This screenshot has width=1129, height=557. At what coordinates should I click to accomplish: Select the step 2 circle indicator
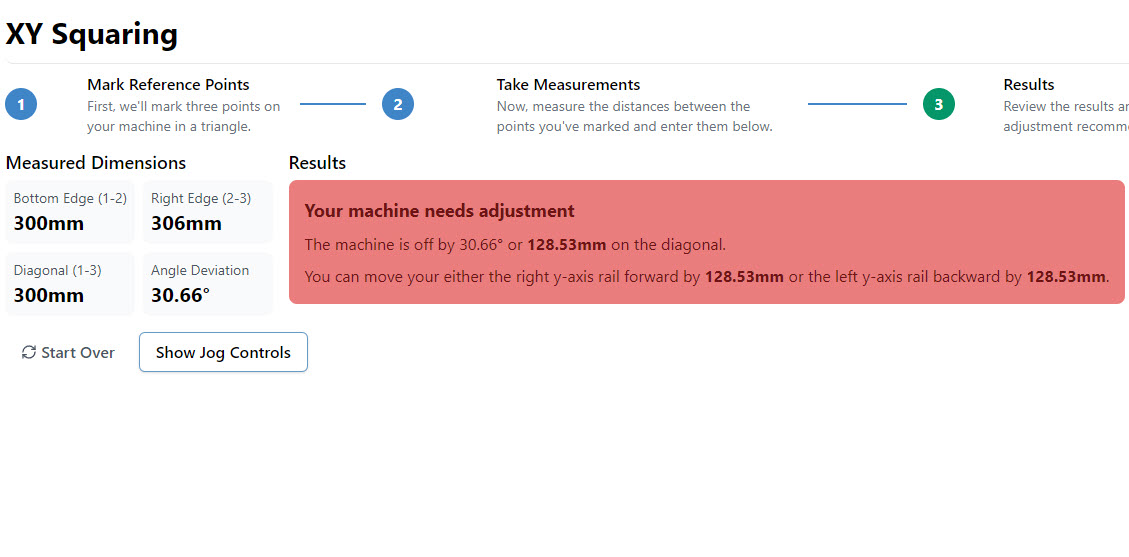398,104
